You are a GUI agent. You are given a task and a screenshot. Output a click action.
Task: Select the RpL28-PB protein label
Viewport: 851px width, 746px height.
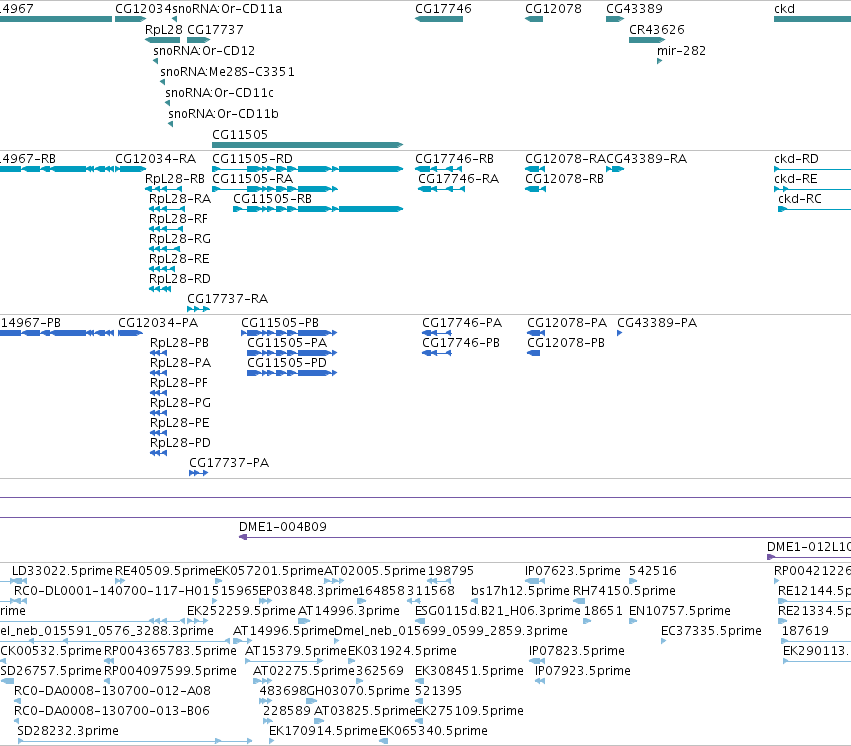(x=180, y=343)
